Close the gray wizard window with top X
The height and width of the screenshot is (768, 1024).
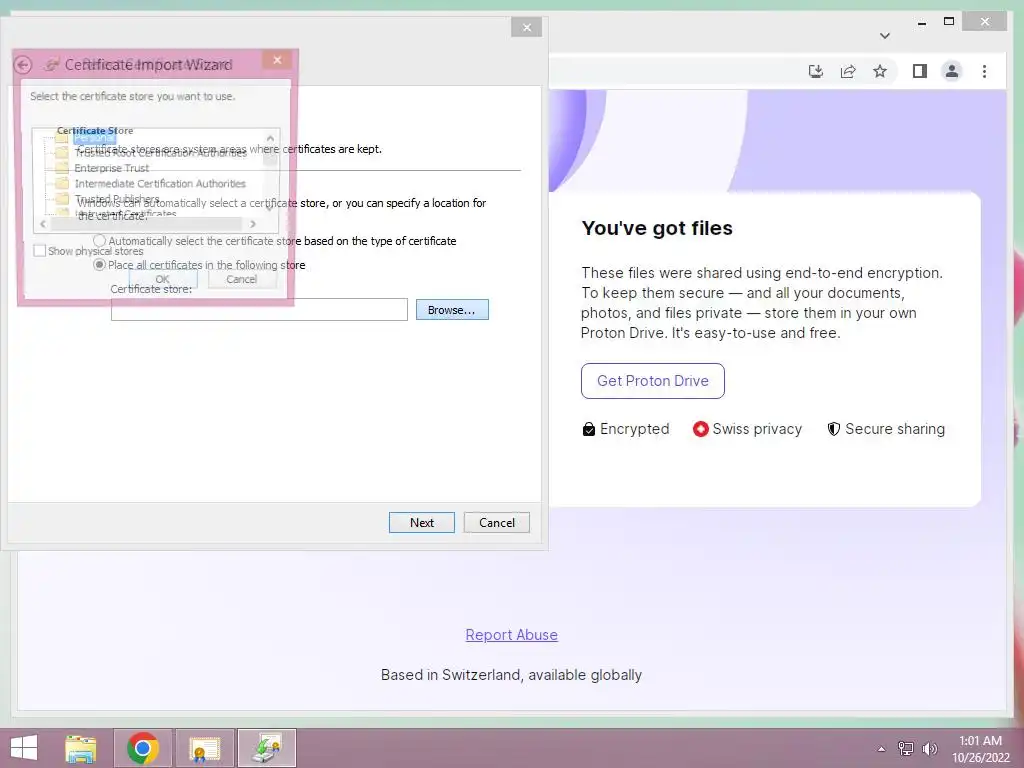click(526, 27)
